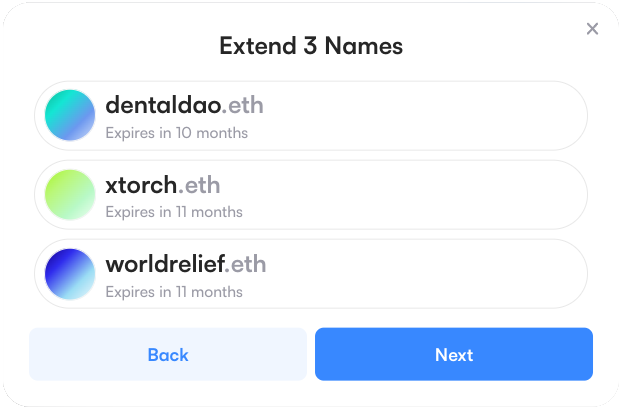The image size is (621, 407).
Task: Click the expiry text under worldrelief.eth
Action: pos(174,292)
